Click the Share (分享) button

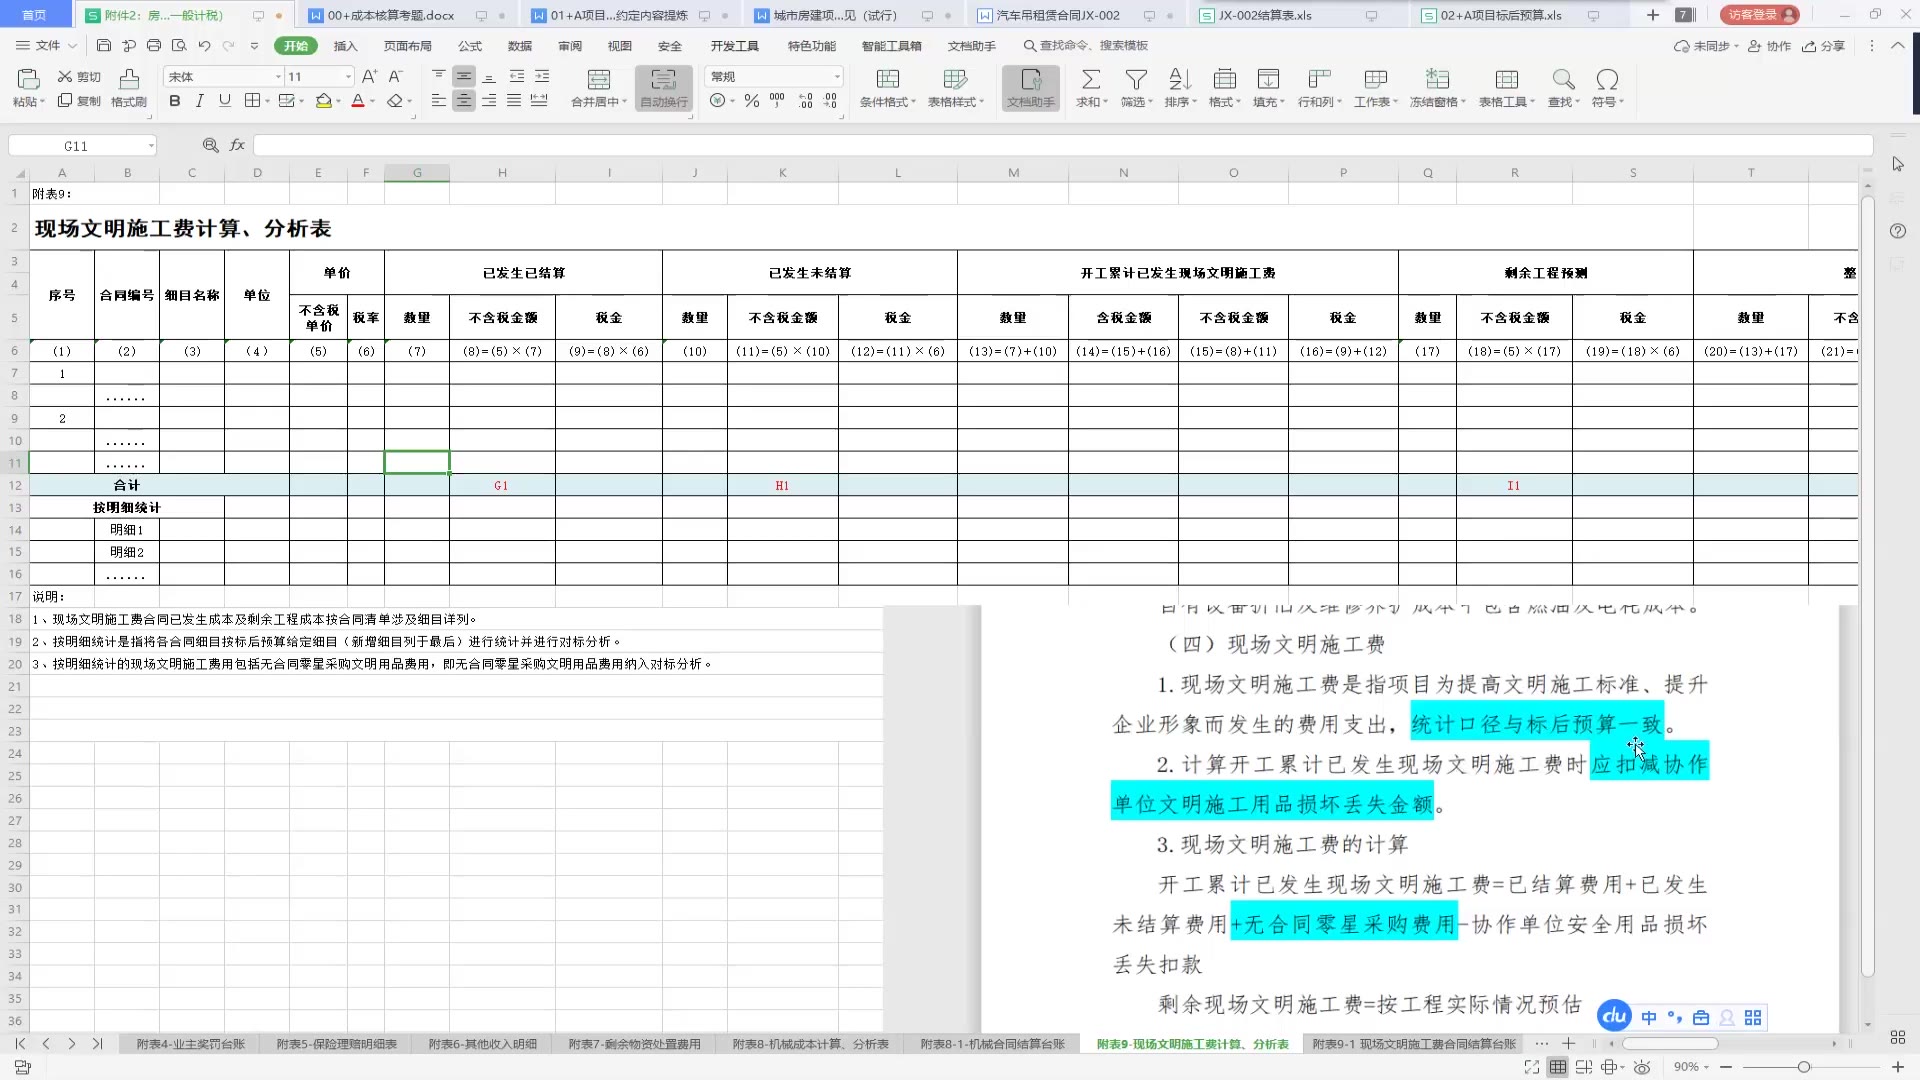(1824, 46)
